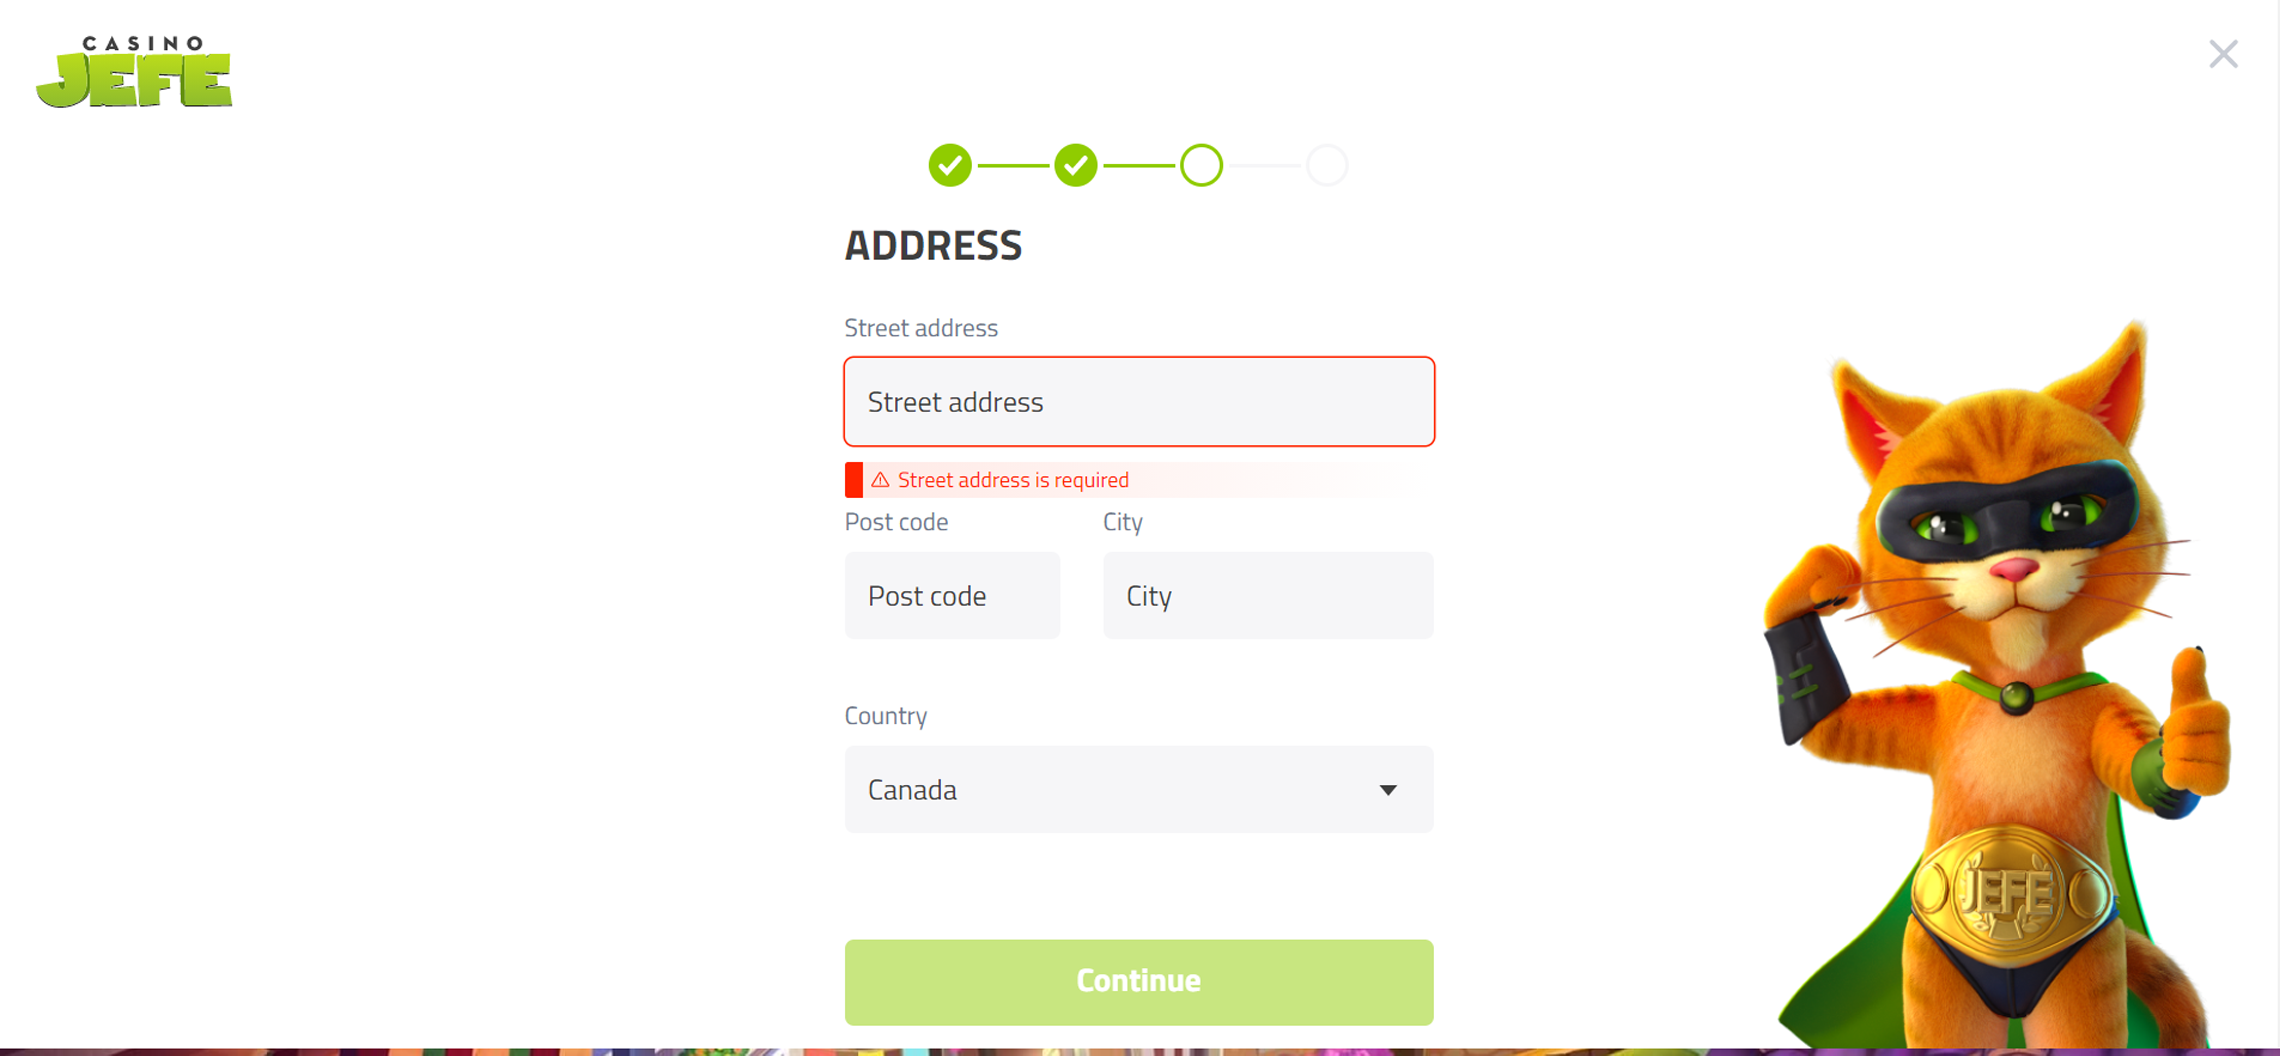The height and width of the screenshot is (1056, 2280).
Task: Focus the City input field
Action: point(1268,595)
